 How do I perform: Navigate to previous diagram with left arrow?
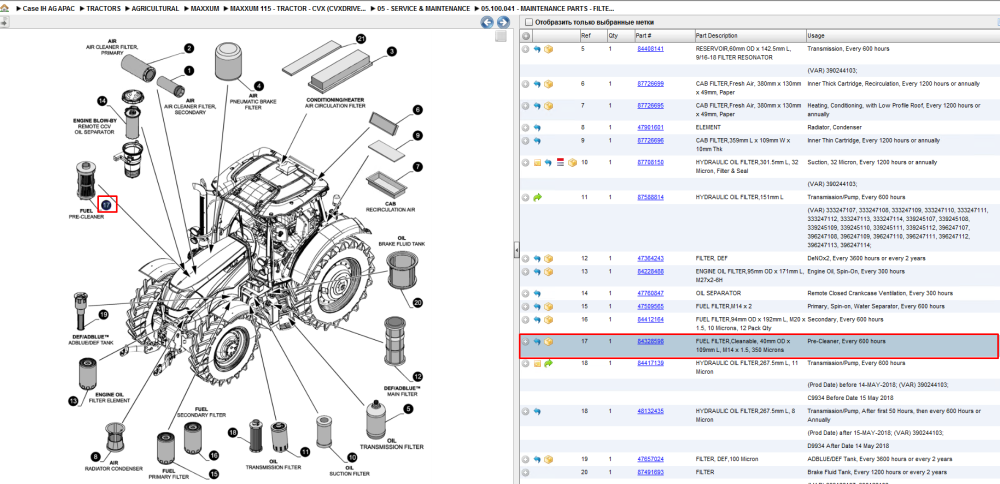(487, 22)
